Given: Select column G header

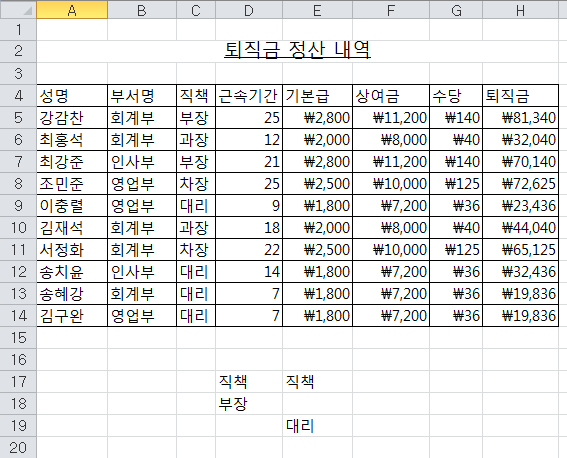Looking at the screenshot, I should [456, 10].
